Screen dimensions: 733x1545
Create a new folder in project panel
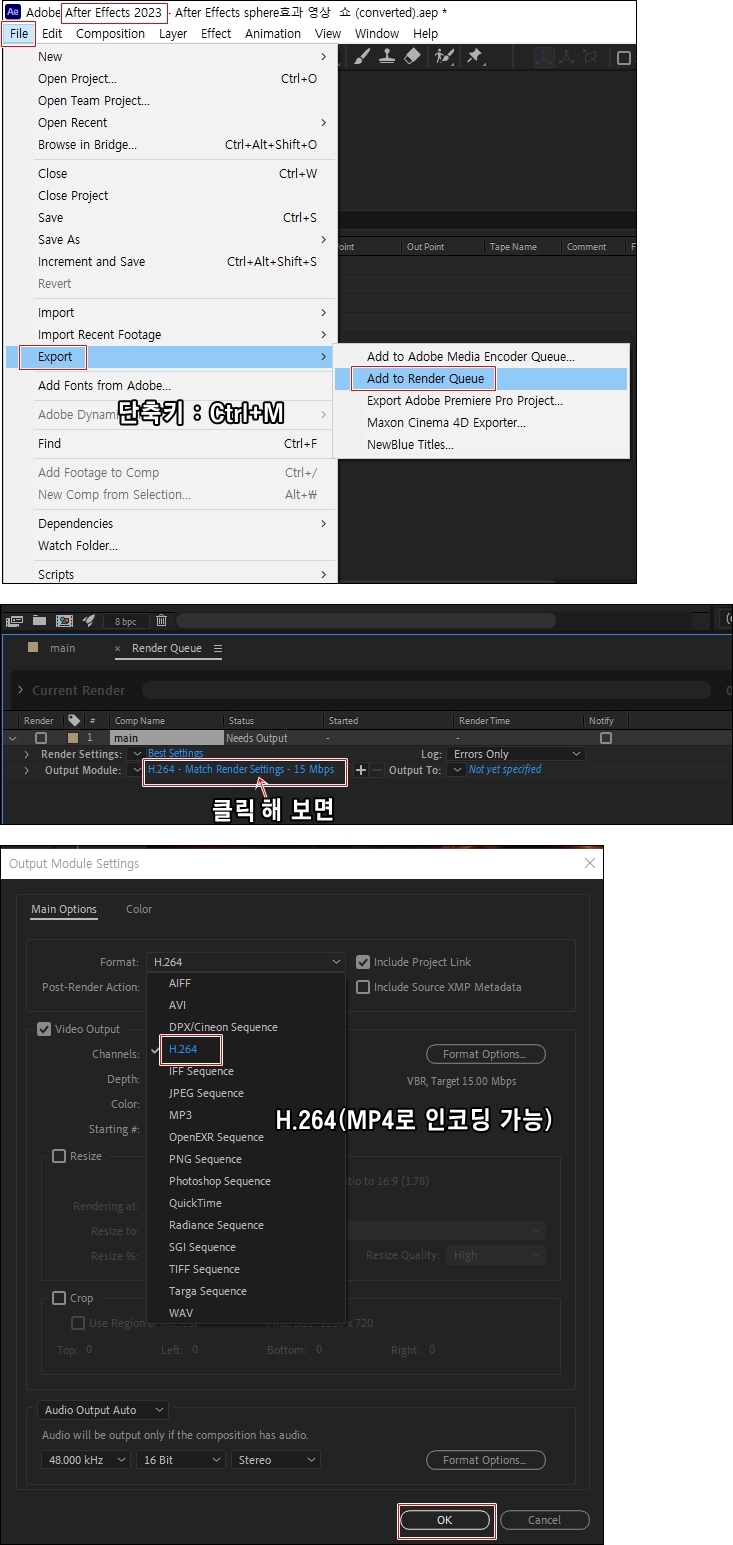point(40,620)
